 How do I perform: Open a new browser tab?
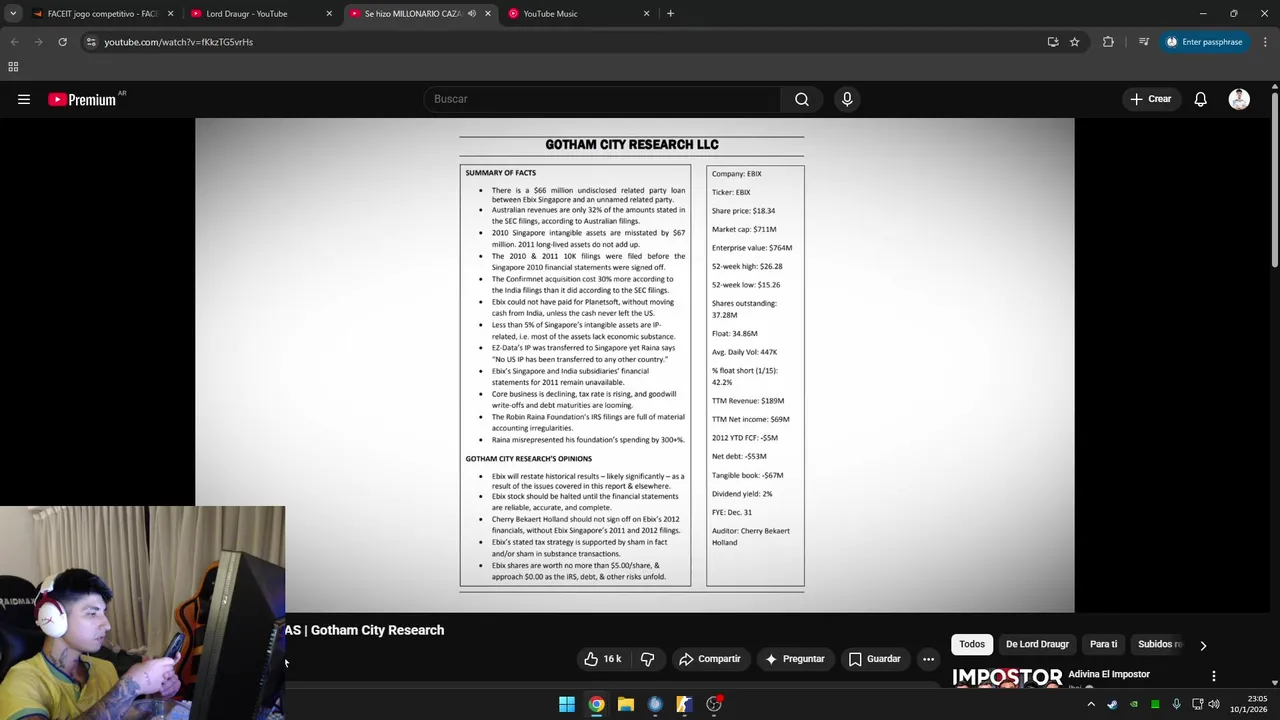tap(670, 14)
